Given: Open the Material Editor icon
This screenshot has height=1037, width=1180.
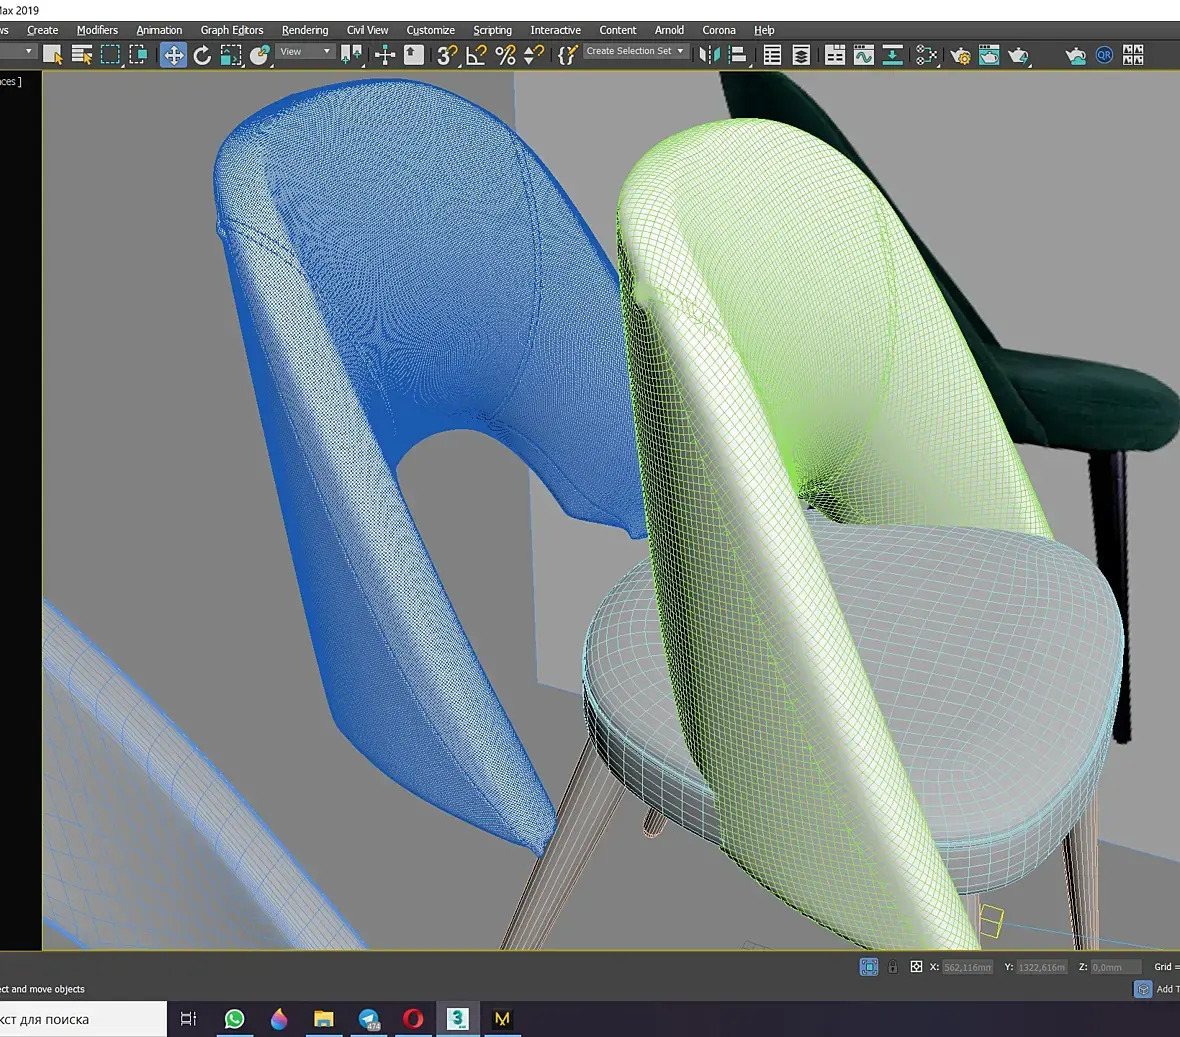Looking at the screenshot, I should [x=926, y=55].
